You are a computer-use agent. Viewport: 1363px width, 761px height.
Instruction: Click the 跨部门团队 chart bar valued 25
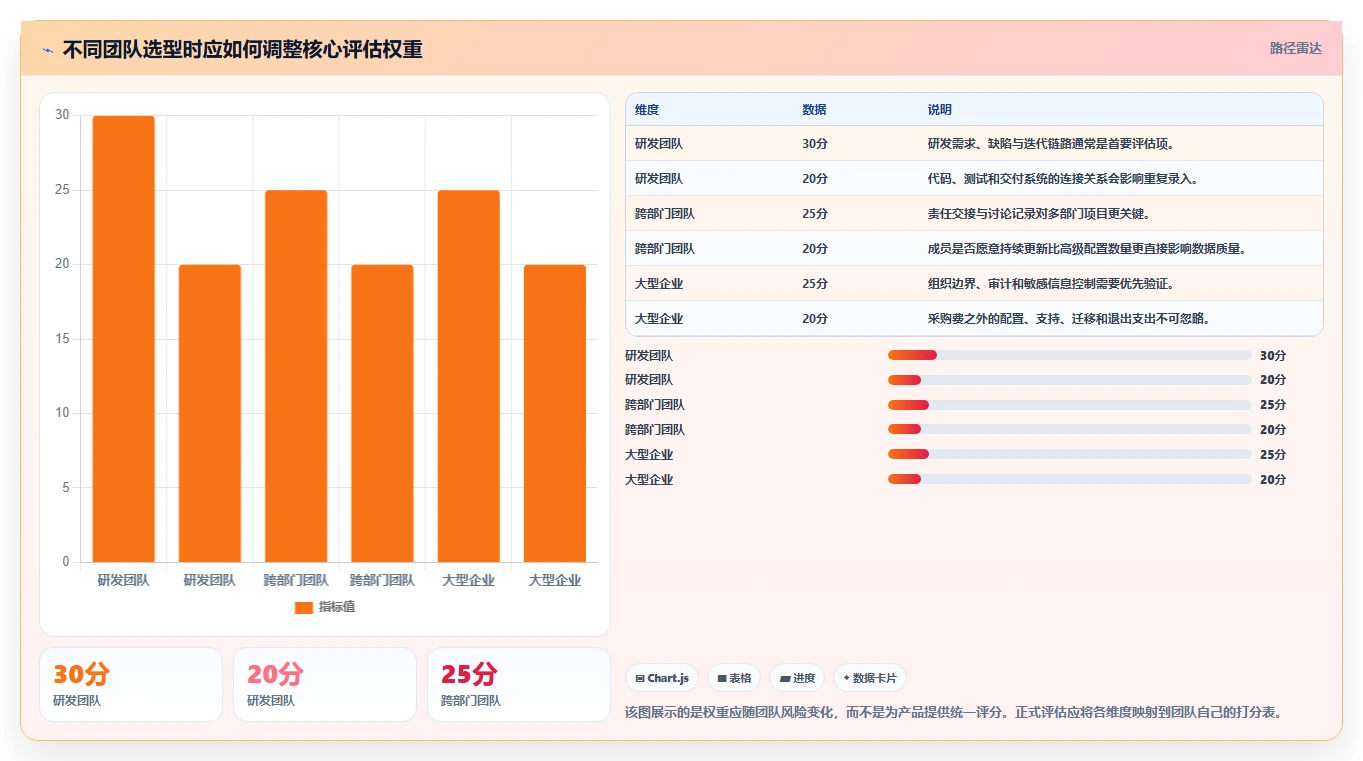click(296, 376)
